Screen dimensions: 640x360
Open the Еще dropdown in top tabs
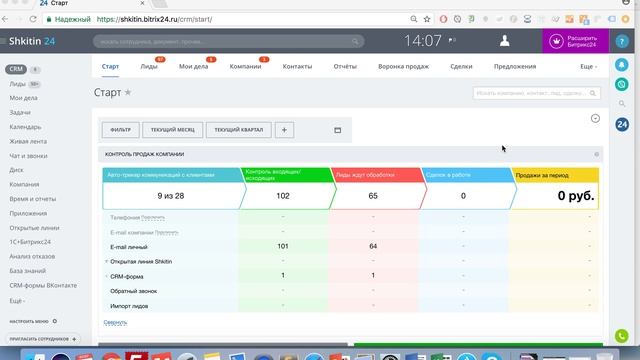coord(588,67)
